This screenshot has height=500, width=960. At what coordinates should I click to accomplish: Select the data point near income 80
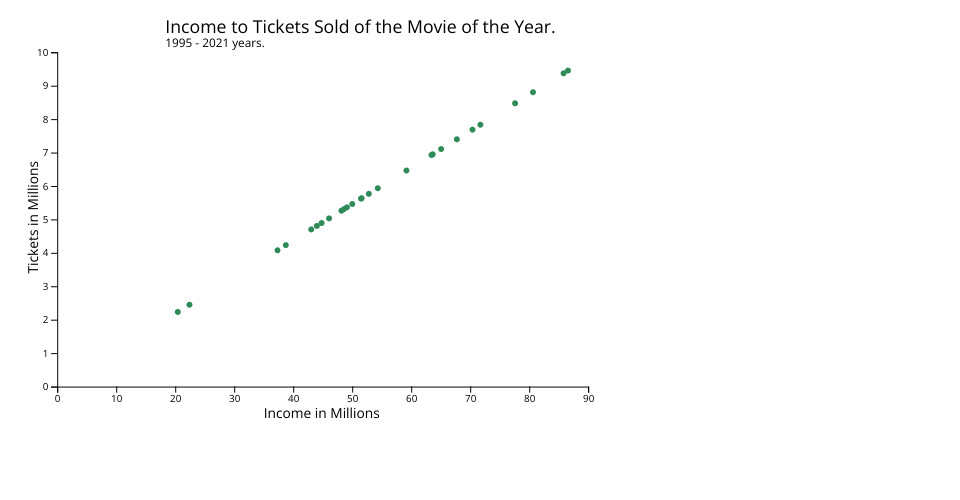[x=533, y=92]
